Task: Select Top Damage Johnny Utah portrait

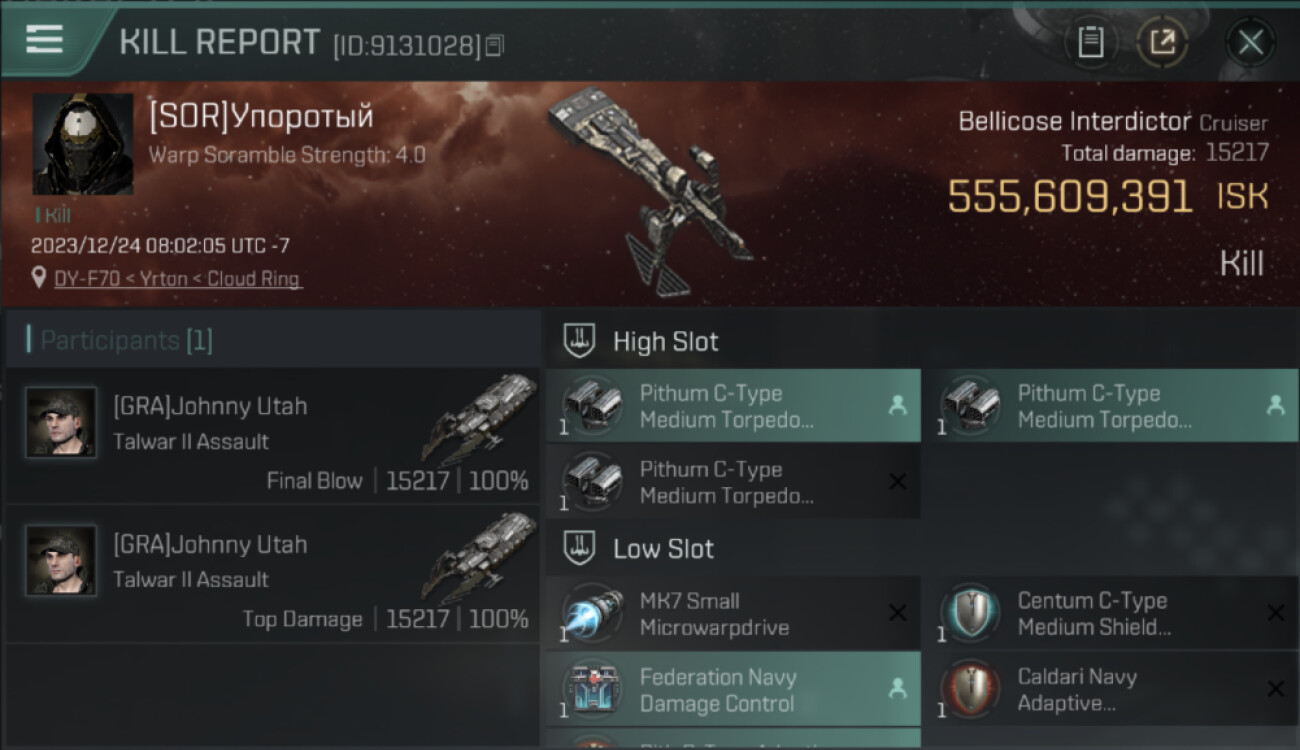Action: tap(62, 560)
